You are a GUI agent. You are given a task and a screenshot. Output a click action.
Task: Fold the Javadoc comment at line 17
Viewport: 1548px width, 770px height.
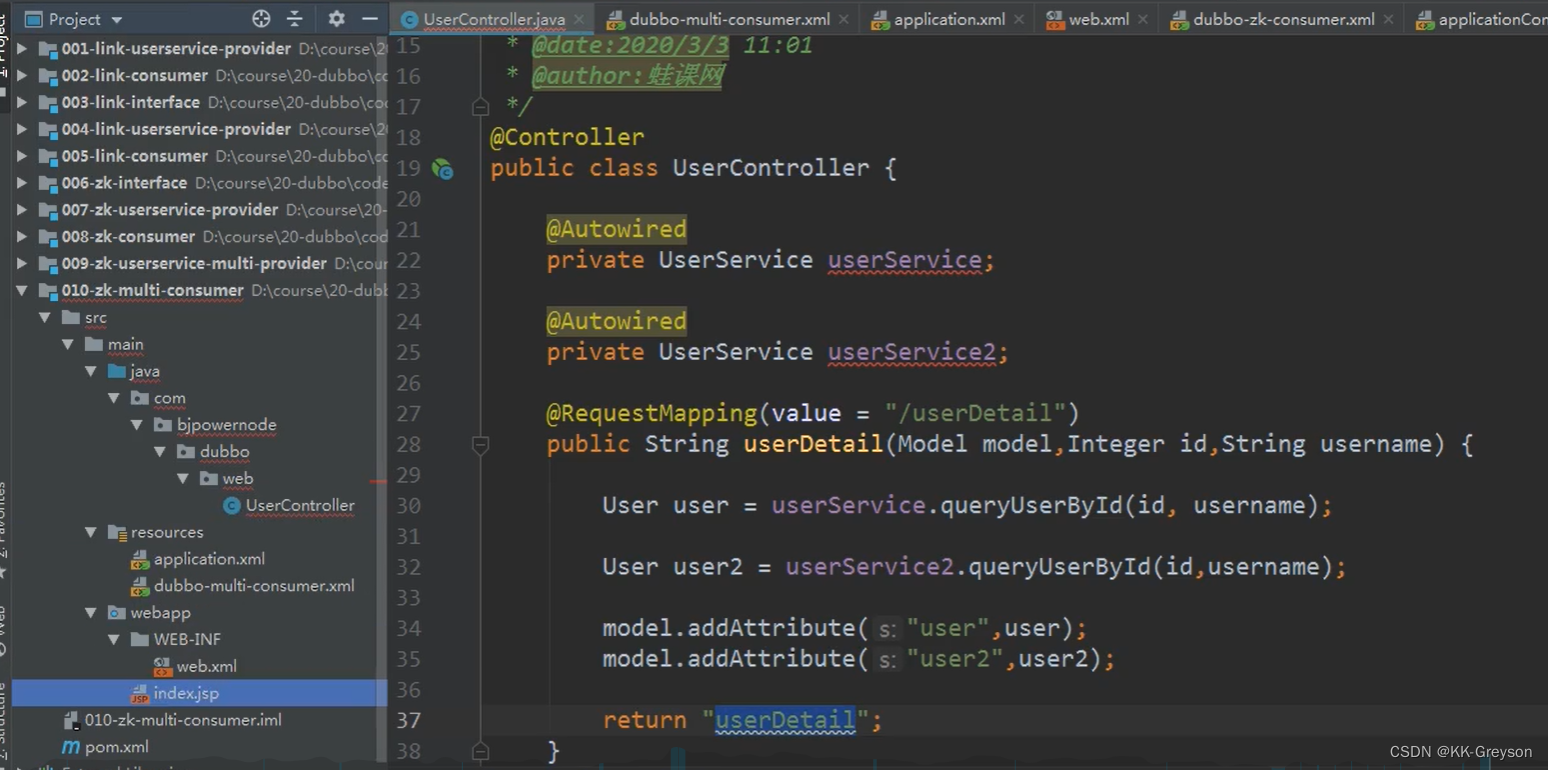point(480,106)
